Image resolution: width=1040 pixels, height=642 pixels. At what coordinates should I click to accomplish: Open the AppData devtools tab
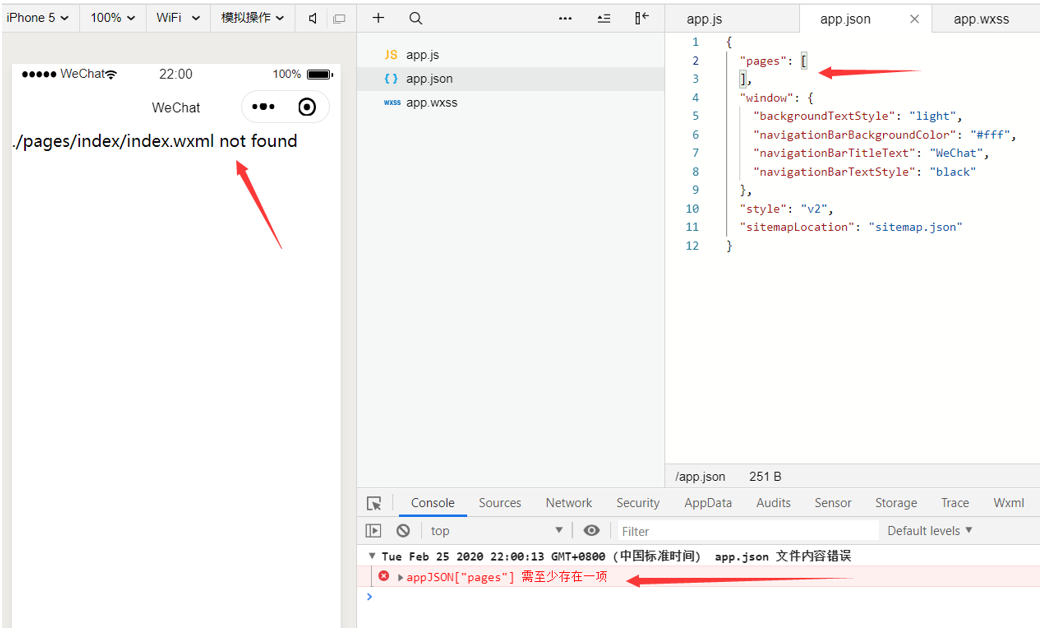[708, 503]
